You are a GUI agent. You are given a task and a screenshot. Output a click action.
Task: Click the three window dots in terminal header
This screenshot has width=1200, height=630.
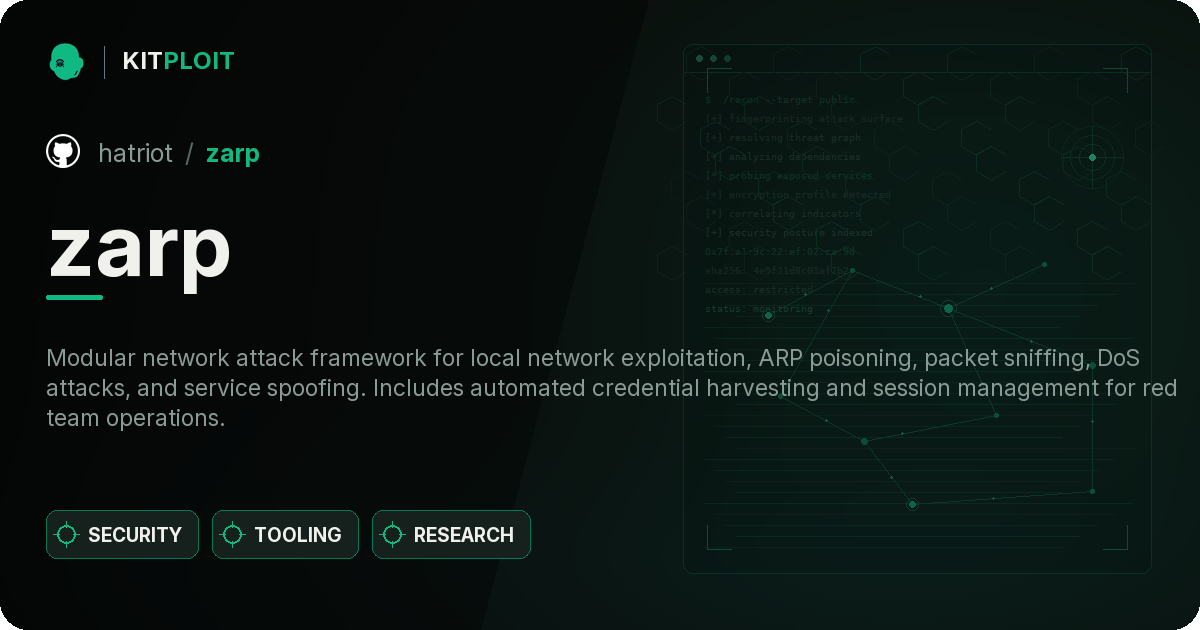click(713, 59)
